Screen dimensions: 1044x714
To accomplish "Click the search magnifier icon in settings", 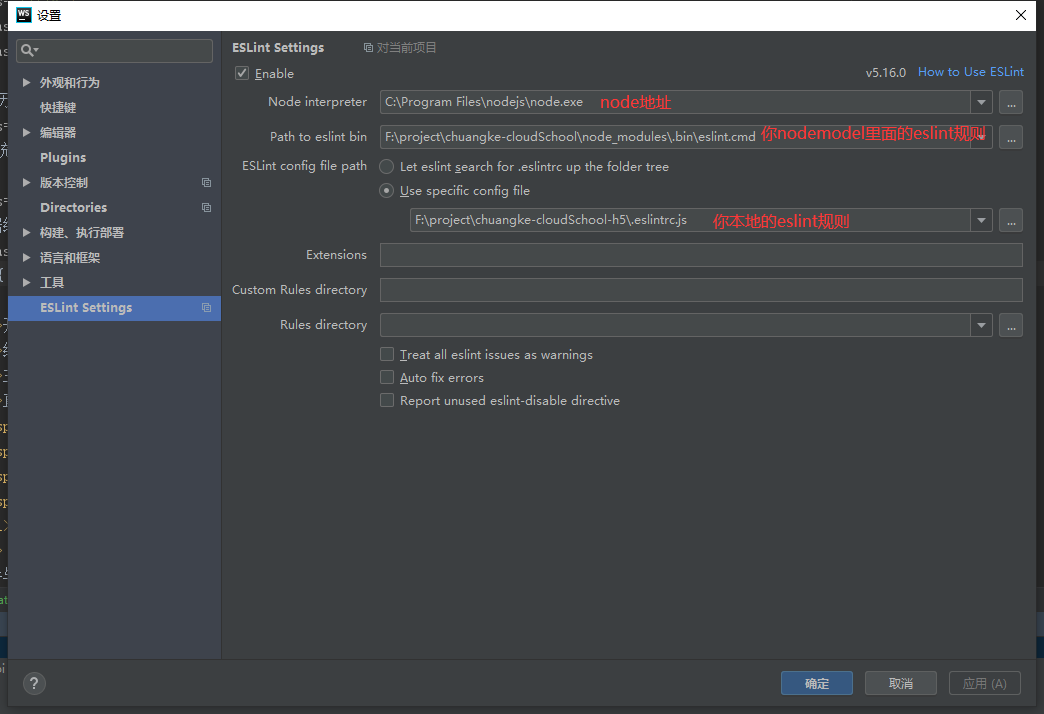I will (29, 51).
